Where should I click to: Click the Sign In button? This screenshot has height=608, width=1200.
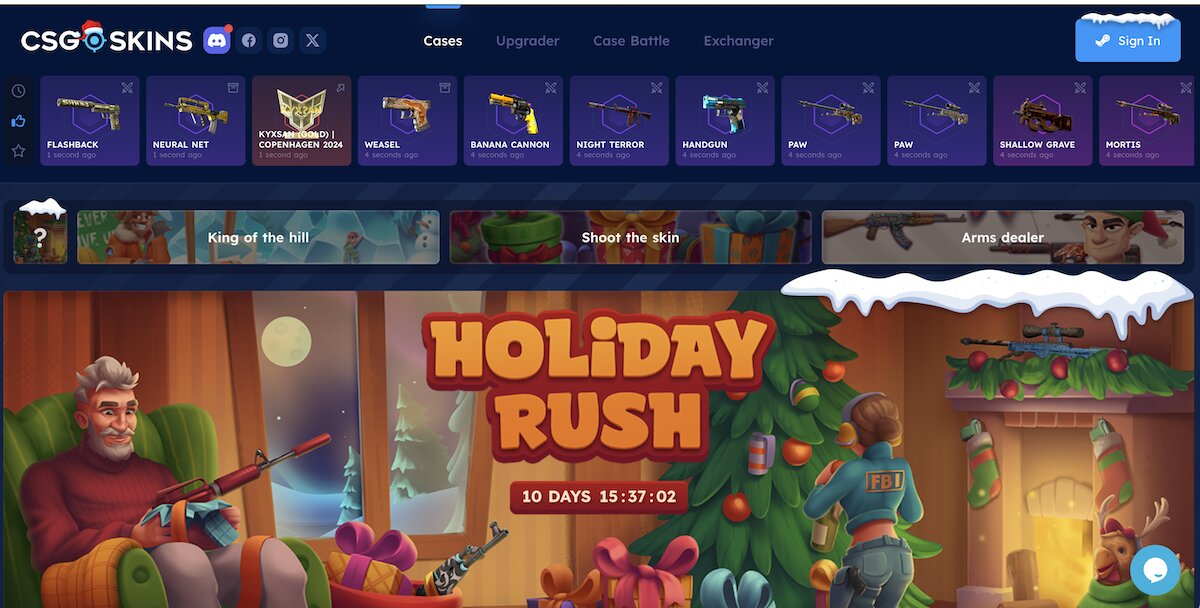[1128, 40]
